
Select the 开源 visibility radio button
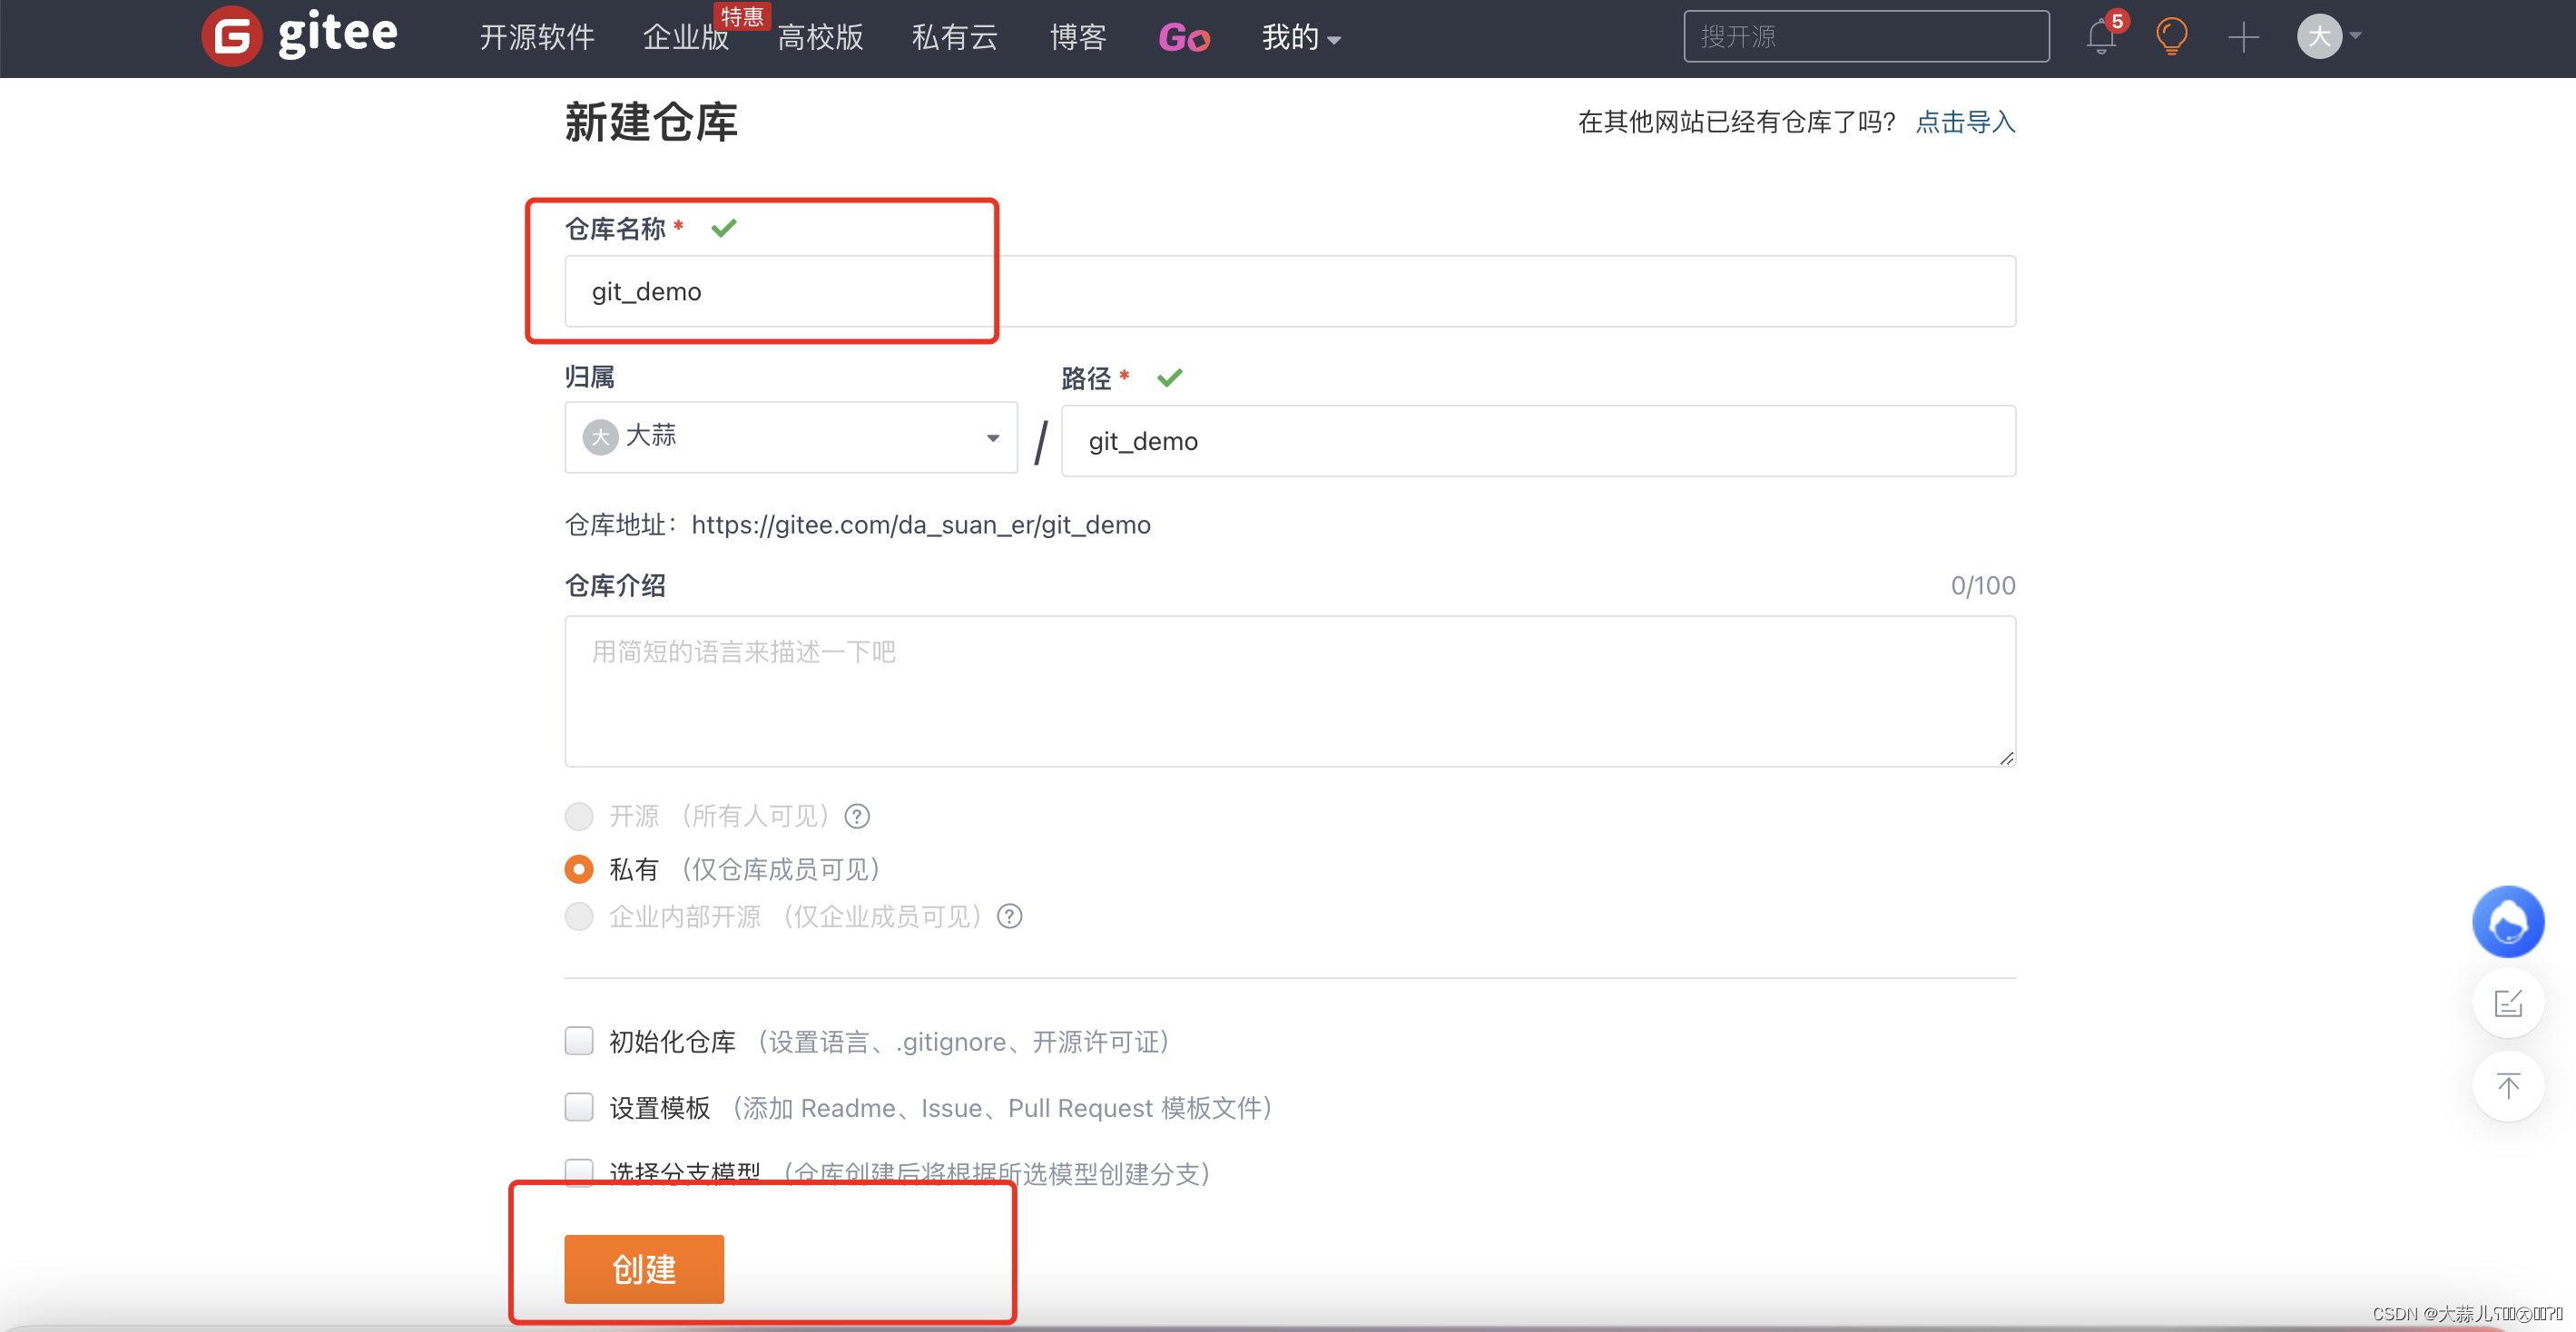[579, 816]
